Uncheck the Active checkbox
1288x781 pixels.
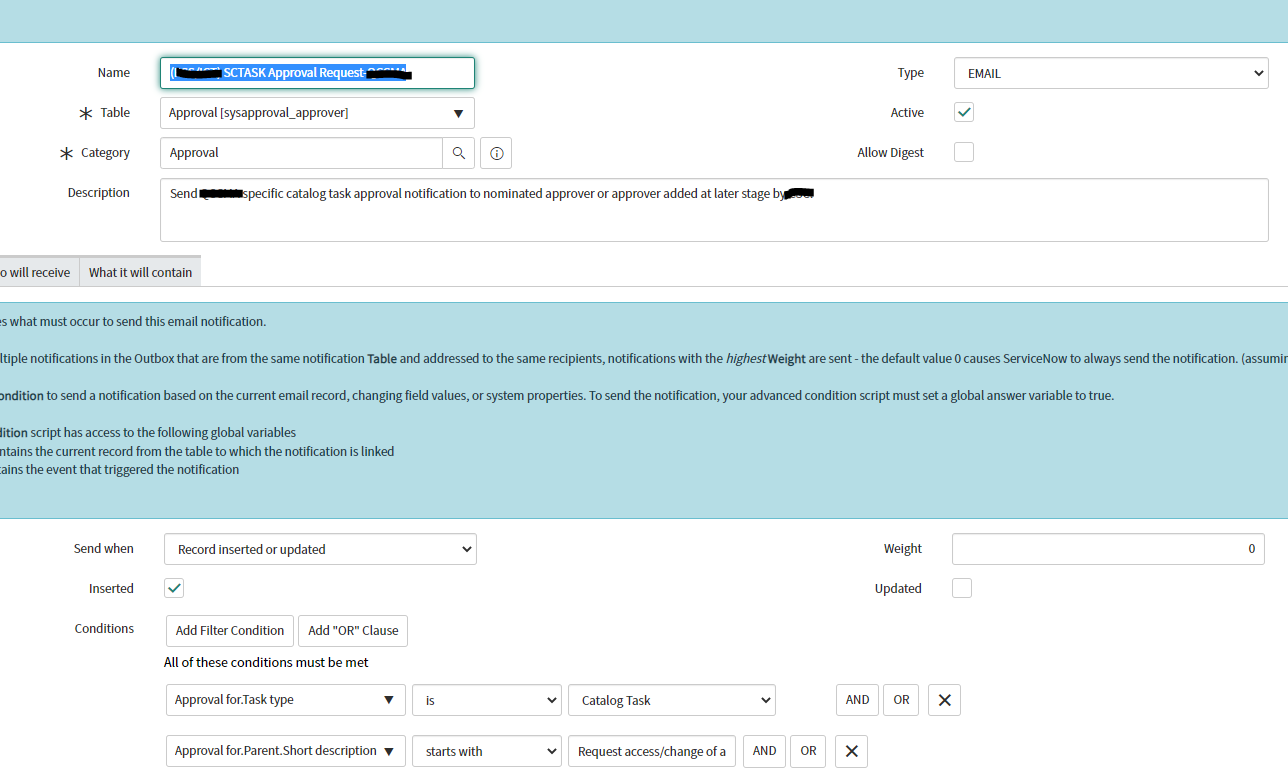[x=964, y=112]
